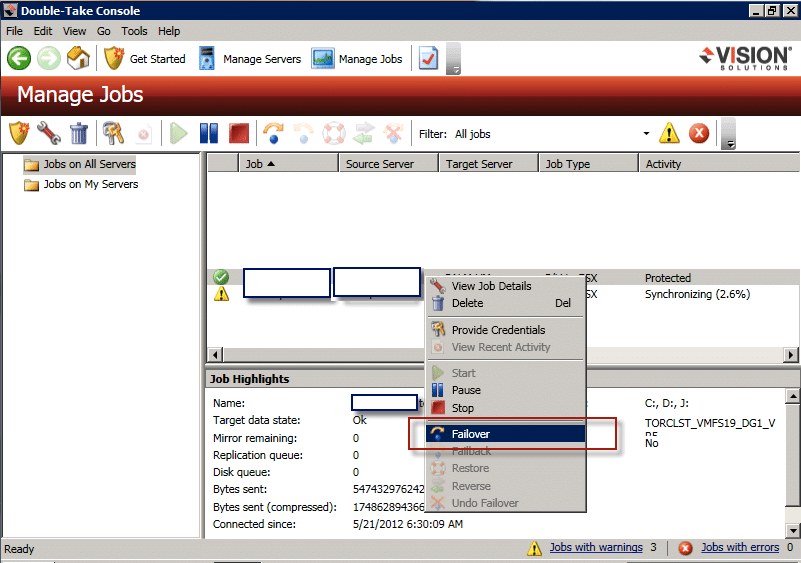The image size is (801, 563).
Task: Click the View Recent Activity toolbar icon
Action: click(x=144, y=134)
